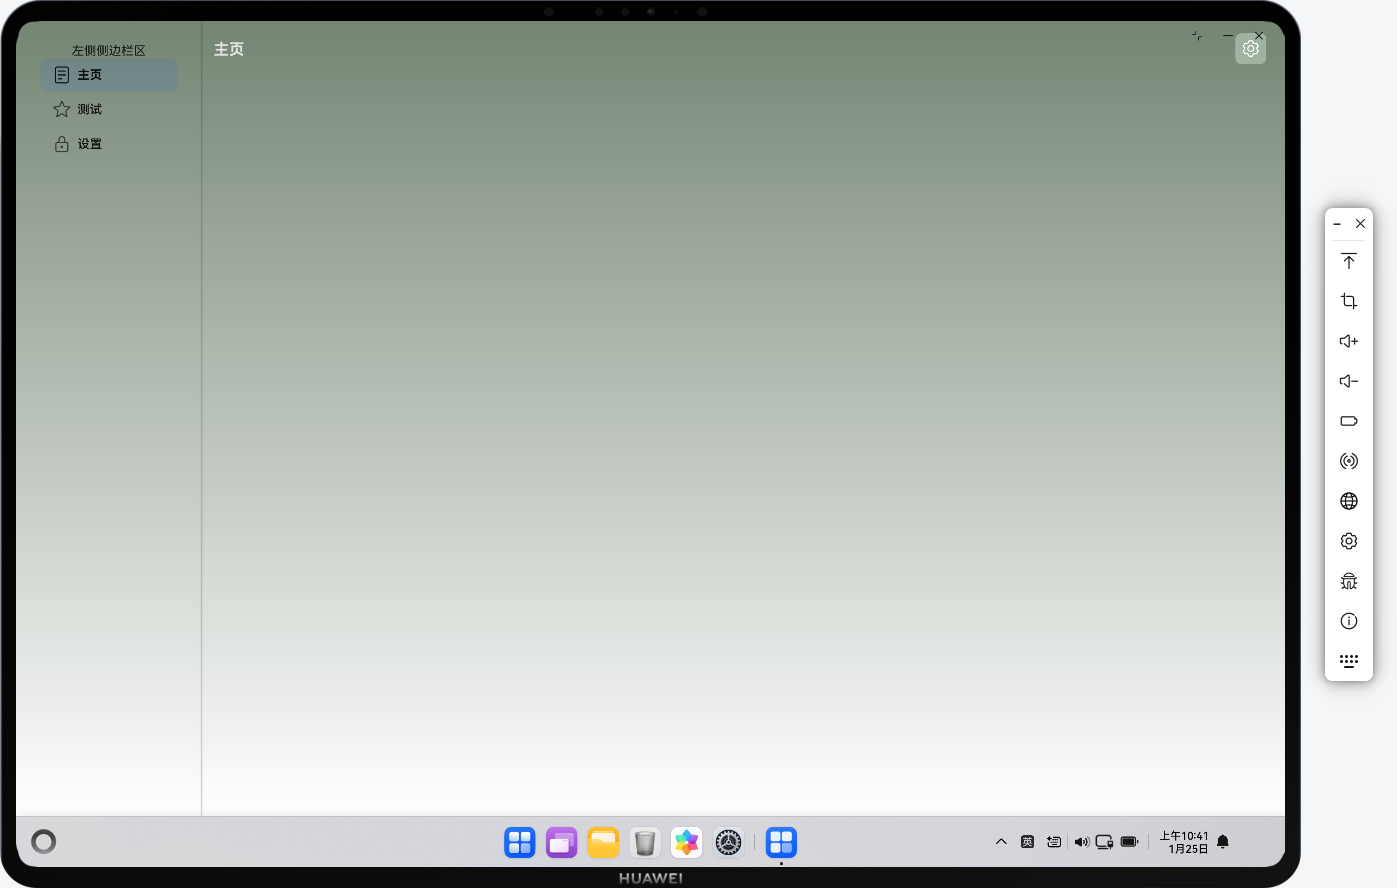This screenshot has height=888, width=1397.
Task: Click the pin-to-top arrow icon in emulator toolbar
Action: point(1348,261)
